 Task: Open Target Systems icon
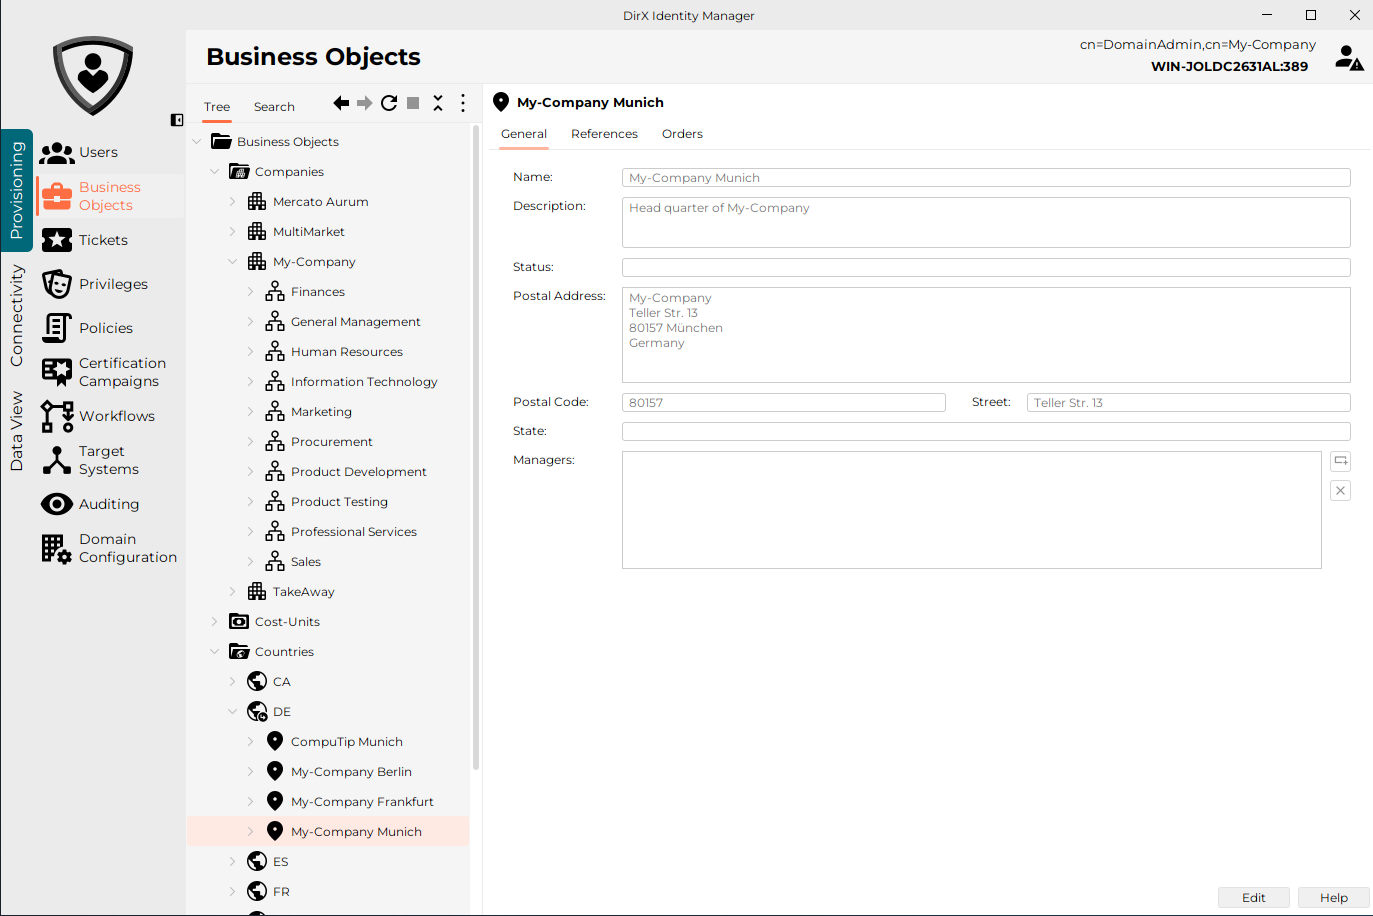[x=57, y=460]
